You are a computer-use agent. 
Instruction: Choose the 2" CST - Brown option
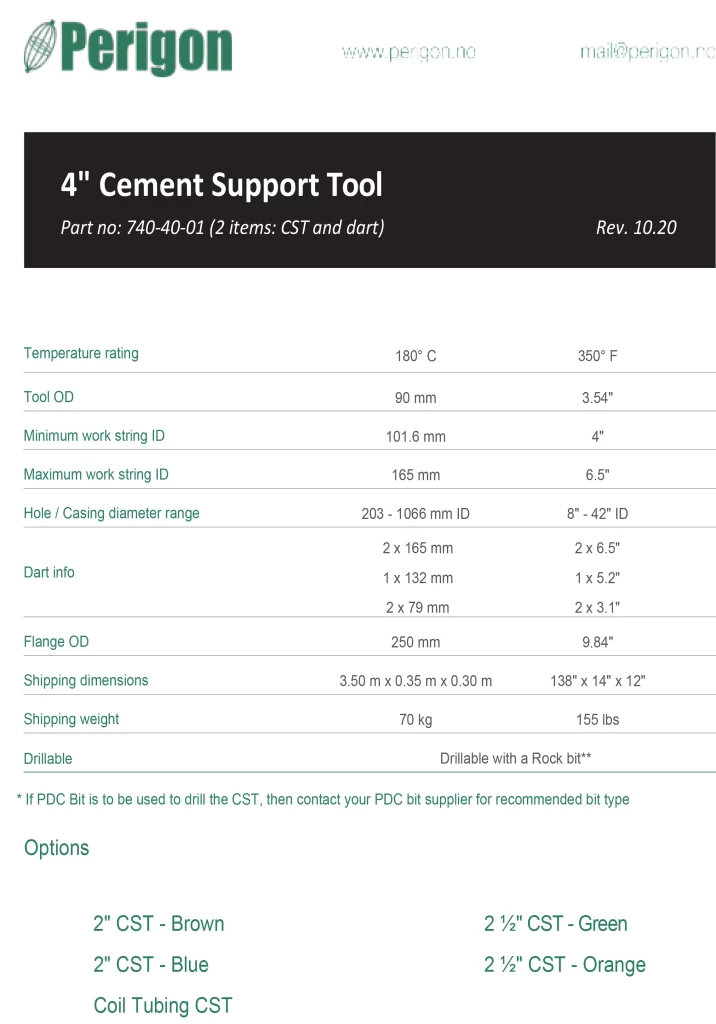(x=158, y=924)
